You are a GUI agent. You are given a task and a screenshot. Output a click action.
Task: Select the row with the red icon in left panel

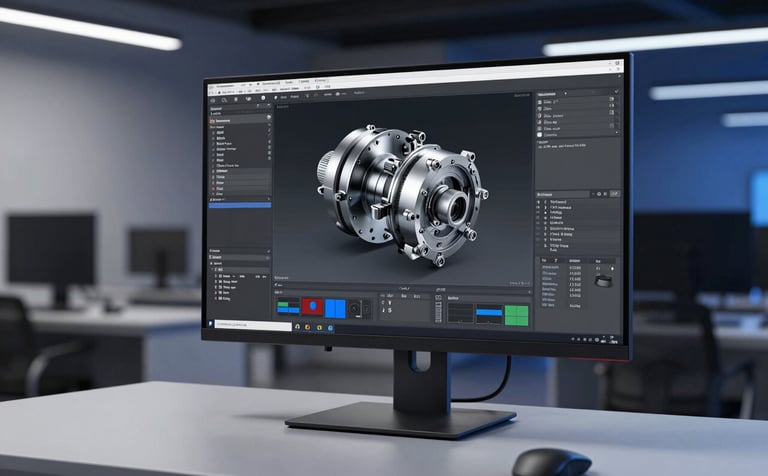pyautogui.click(x=240, y=120)
